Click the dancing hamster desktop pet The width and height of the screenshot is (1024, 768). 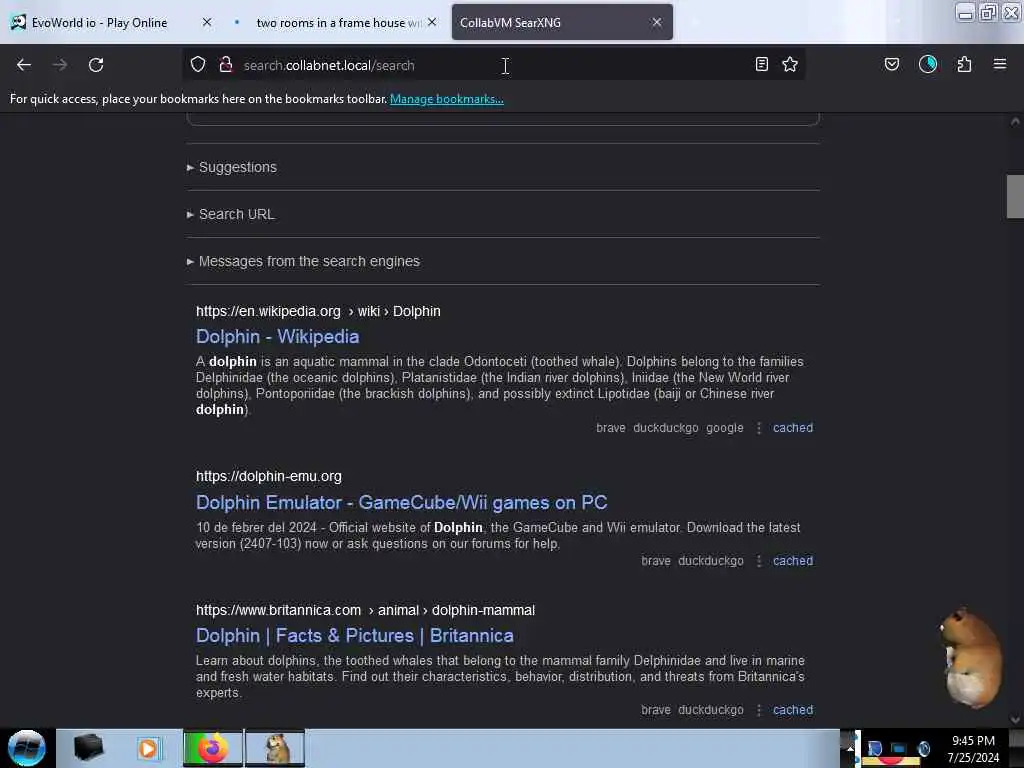click(970, 658)
